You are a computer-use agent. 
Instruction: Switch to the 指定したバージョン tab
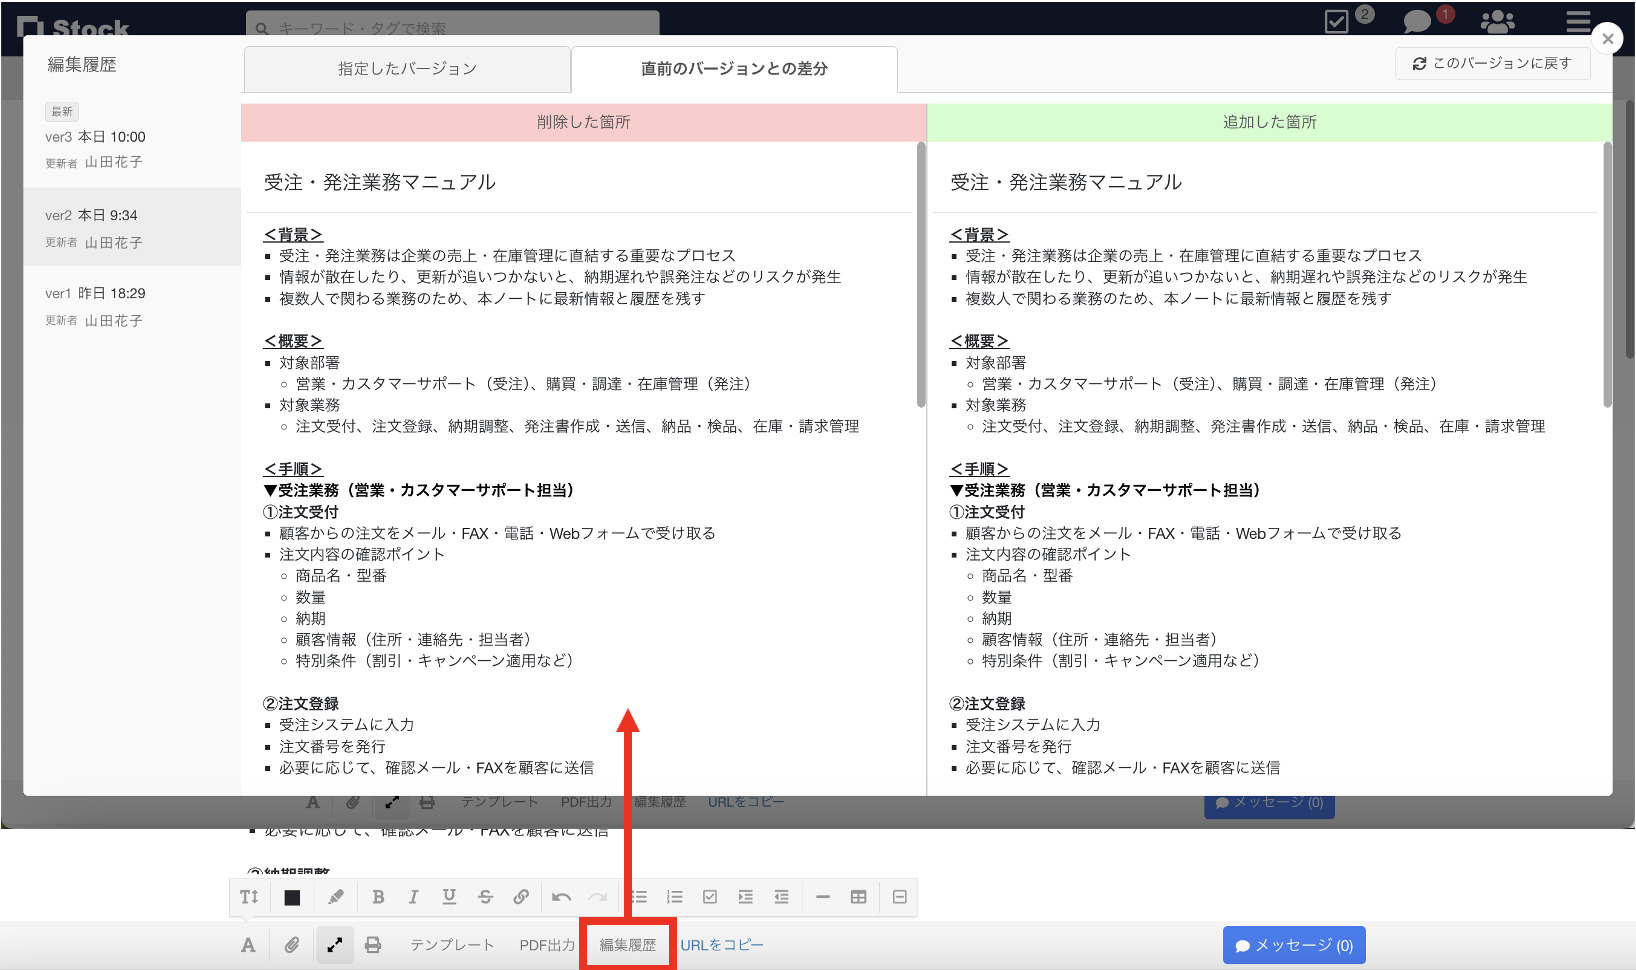pyautogui.click(x=406, y=69)
